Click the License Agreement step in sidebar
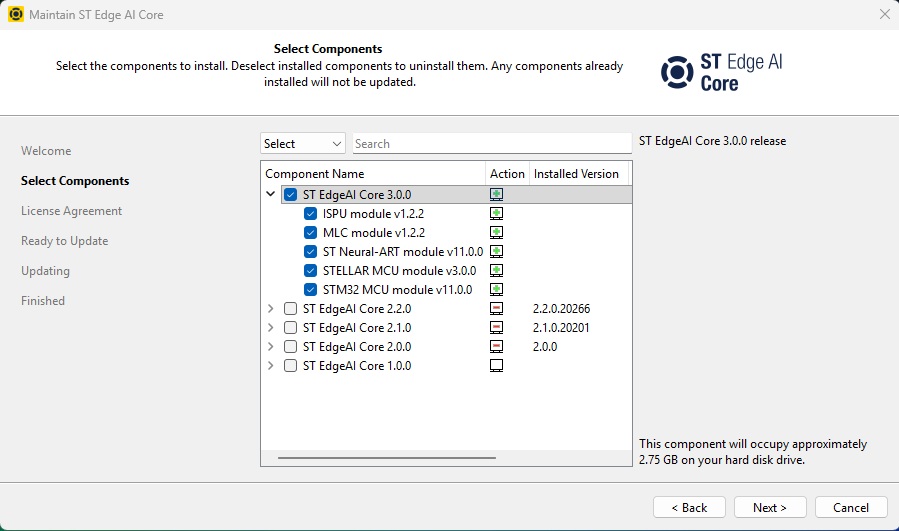 click(x=72, y=210)
